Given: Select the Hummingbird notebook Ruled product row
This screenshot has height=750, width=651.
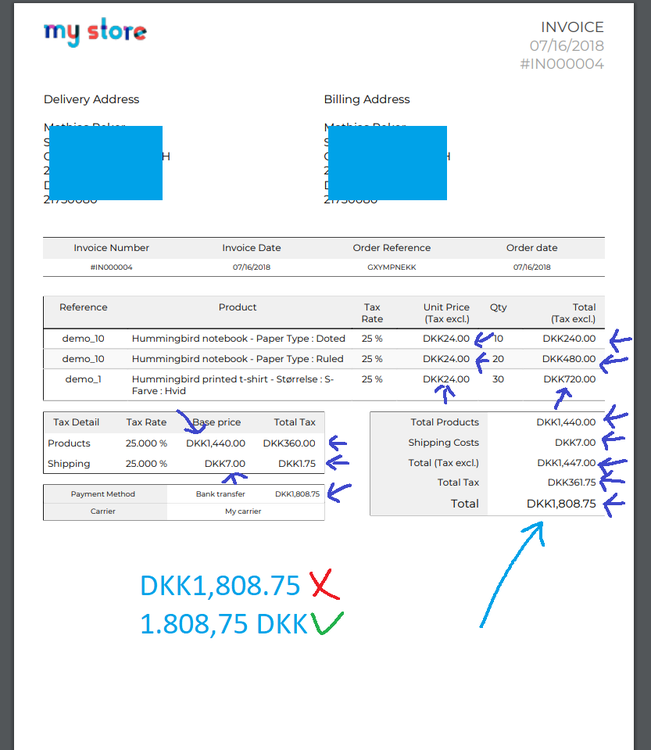Looking at the screenshot, I should (x=324, y=359).
